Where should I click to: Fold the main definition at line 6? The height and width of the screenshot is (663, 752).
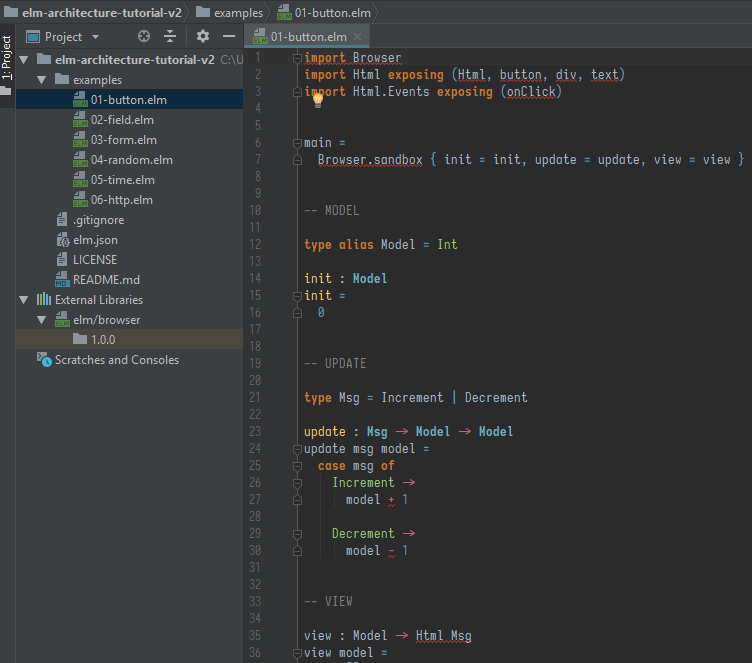pyautogui.click(x=297, y=143)
